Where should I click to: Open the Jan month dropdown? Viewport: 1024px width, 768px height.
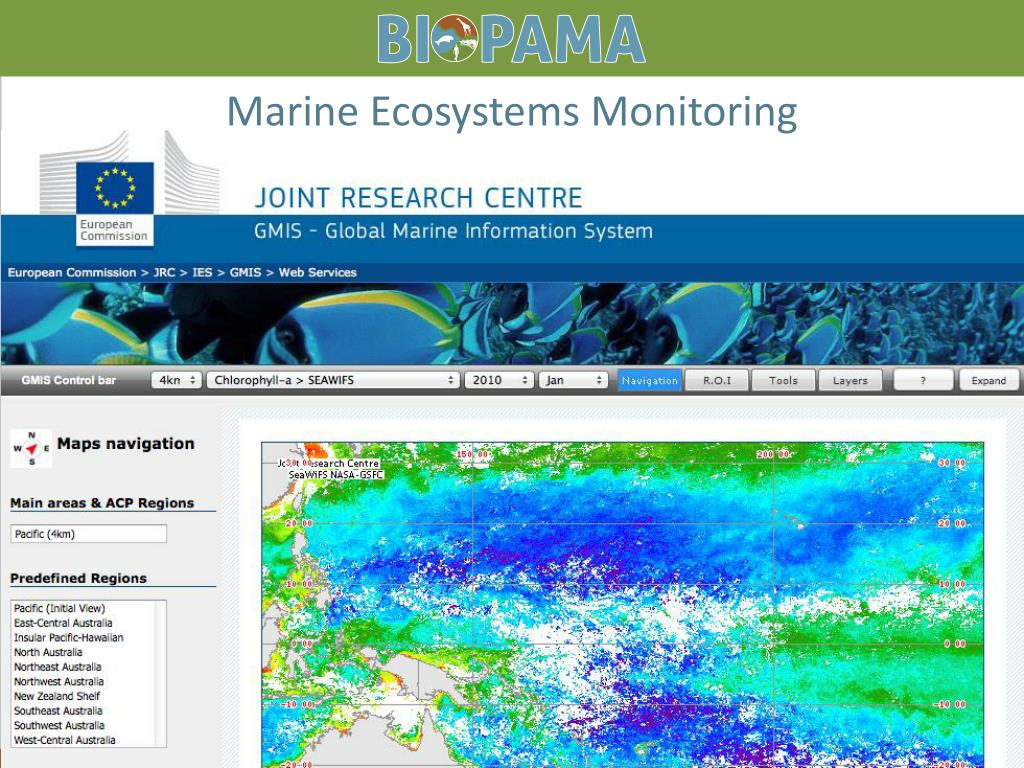coord(573,380)
